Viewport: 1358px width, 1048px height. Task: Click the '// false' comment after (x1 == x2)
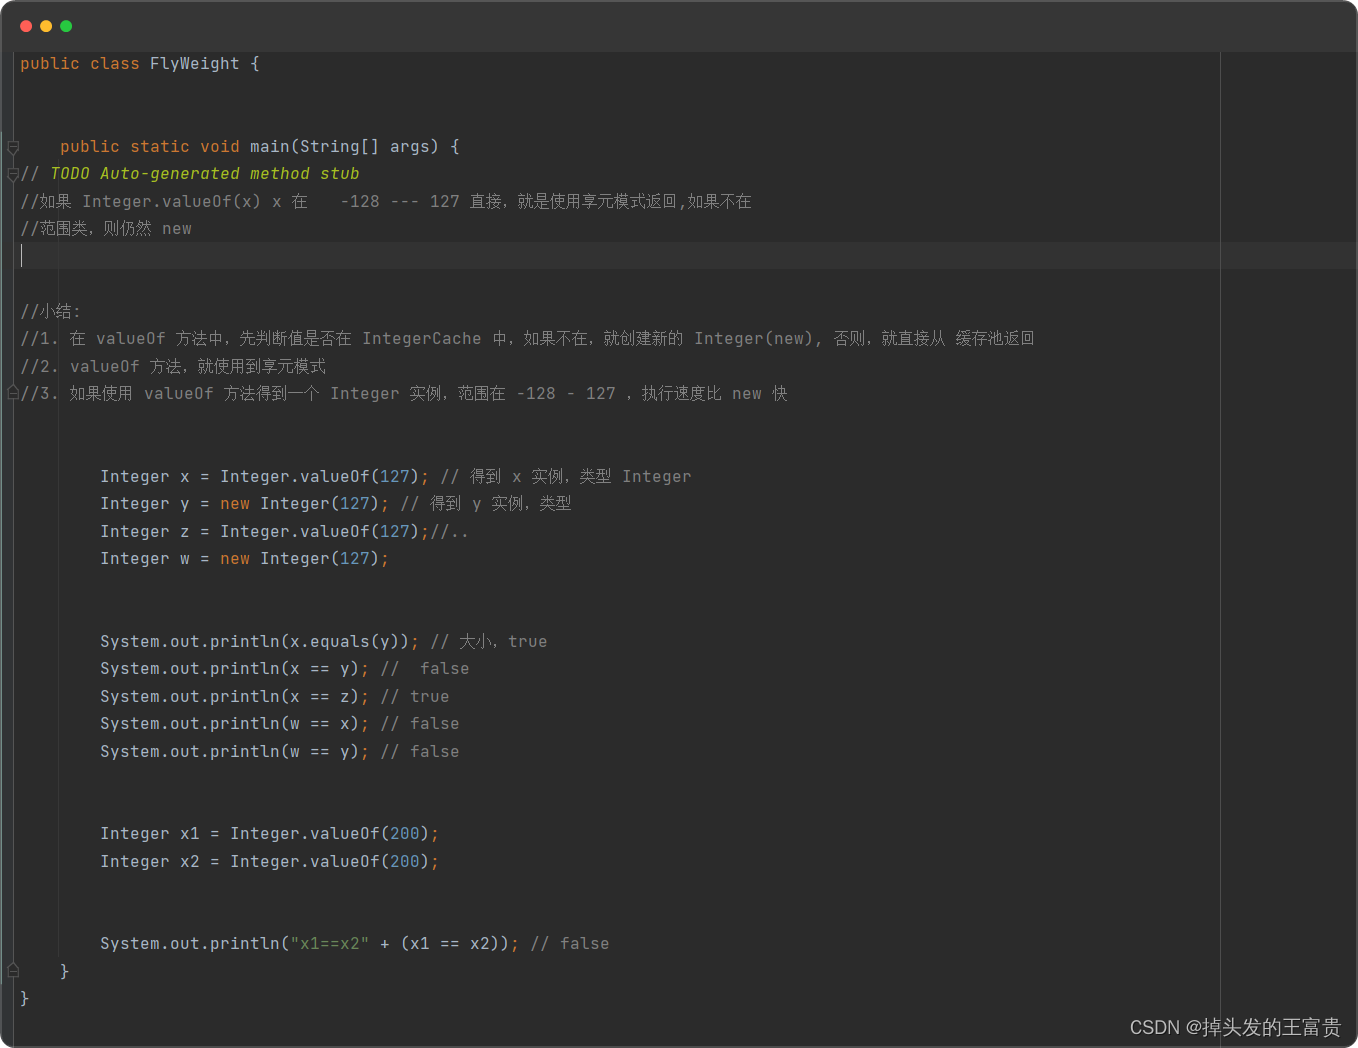(570, 944)
